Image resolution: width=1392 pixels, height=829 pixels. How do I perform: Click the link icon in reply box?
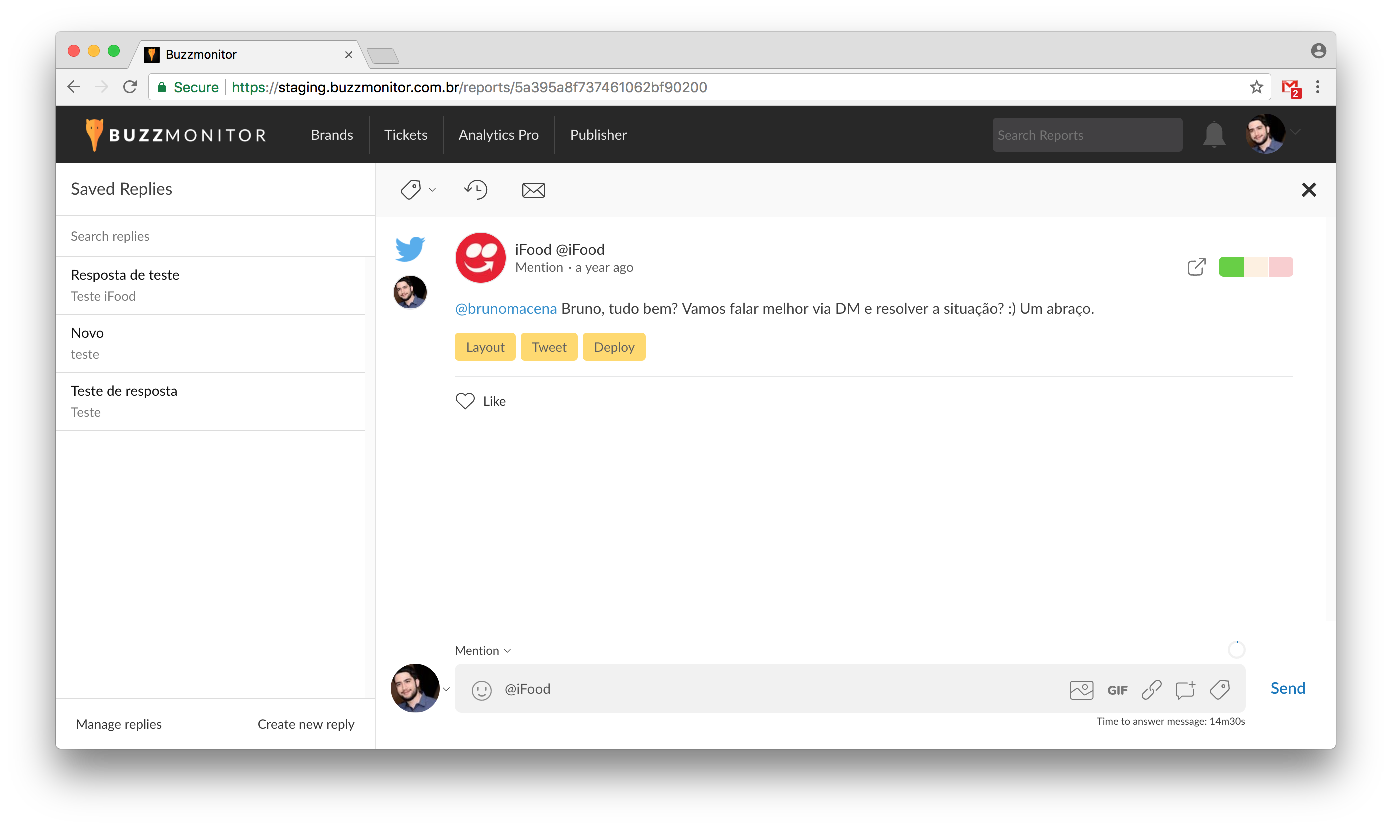(1151, 690)
